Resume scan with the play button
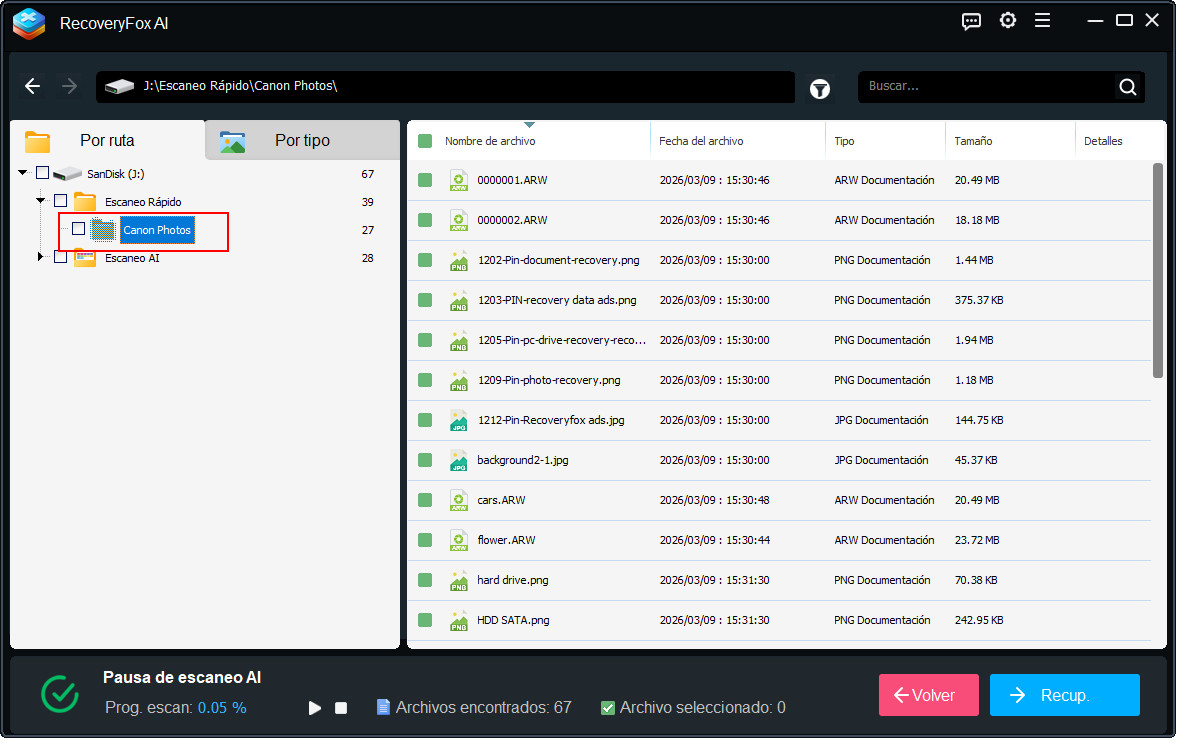This screenshot has height=750, width=1200. pos(315,708)
